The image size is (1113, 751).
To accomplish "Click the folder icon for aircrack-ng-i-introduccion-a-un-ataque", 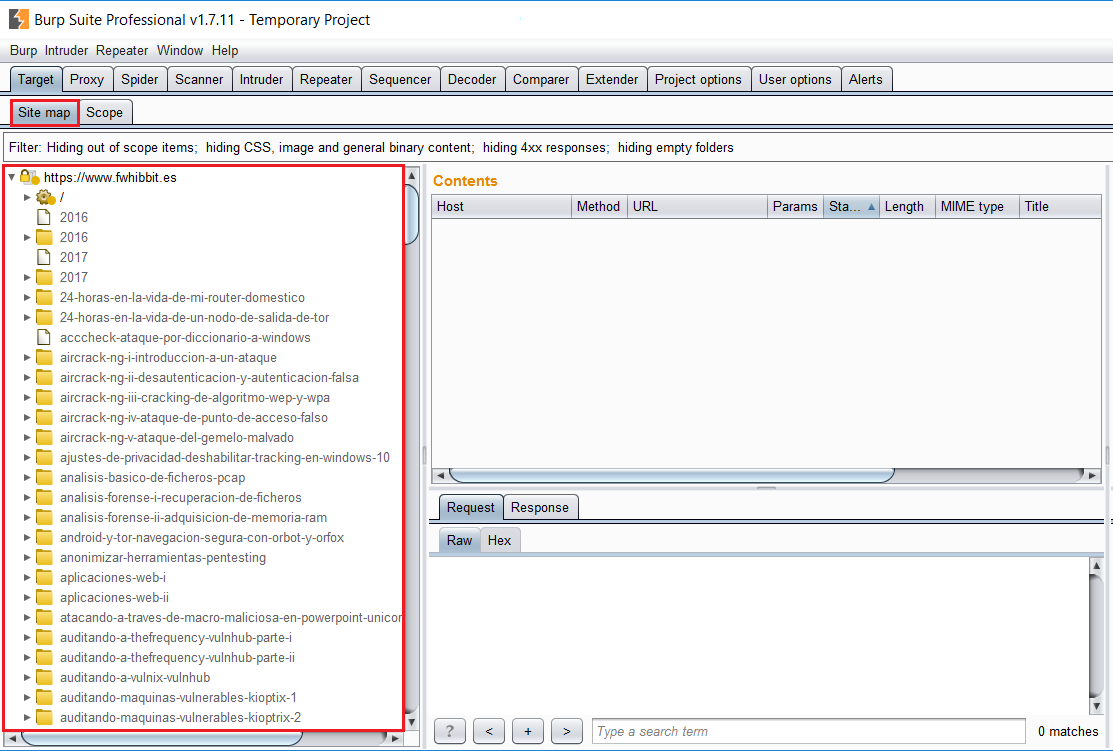I will [44, 357].
